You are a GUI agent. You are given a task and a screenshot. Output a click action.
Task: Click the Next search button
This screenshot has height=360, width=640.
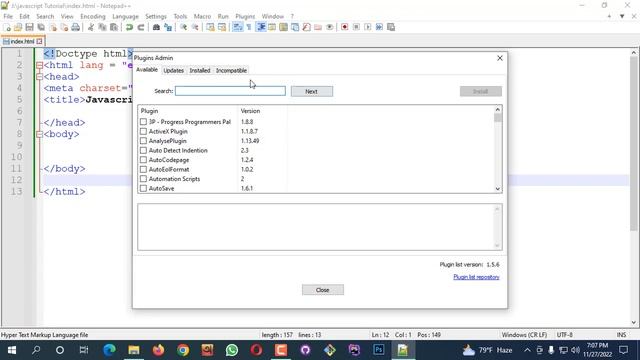[x=311, y=91]
